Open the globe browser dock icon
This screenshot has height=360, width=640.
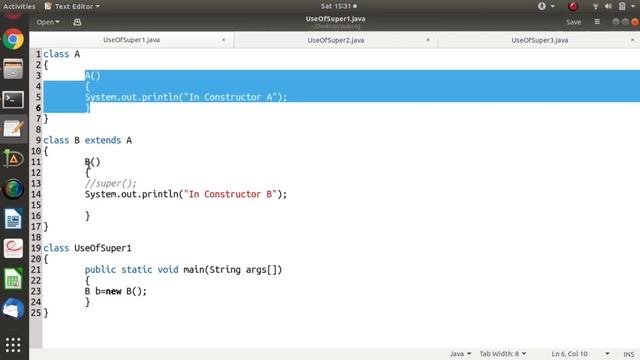click(13, 189)
